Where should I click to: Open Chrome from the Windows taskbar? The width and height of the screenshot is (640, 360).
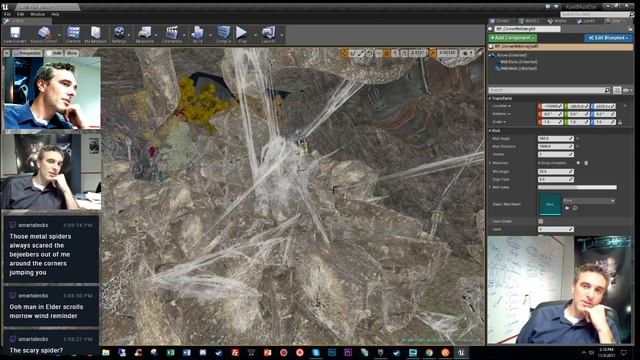[429, 353]
